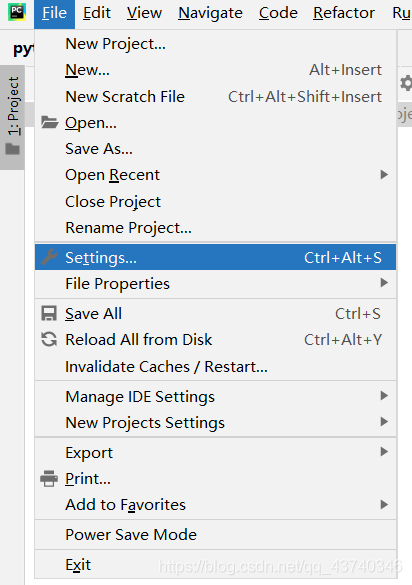Click the open folder icon beside Open...

tap(49, 122)
